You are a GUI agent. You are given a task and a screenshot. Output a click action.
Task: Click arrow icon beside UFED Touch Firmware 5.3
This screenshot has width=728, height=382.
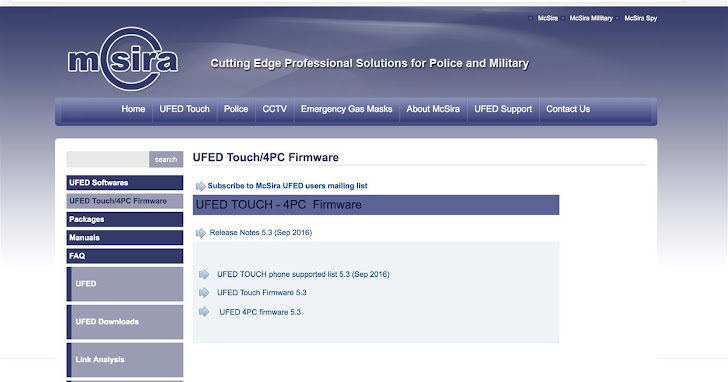[204, 292]
